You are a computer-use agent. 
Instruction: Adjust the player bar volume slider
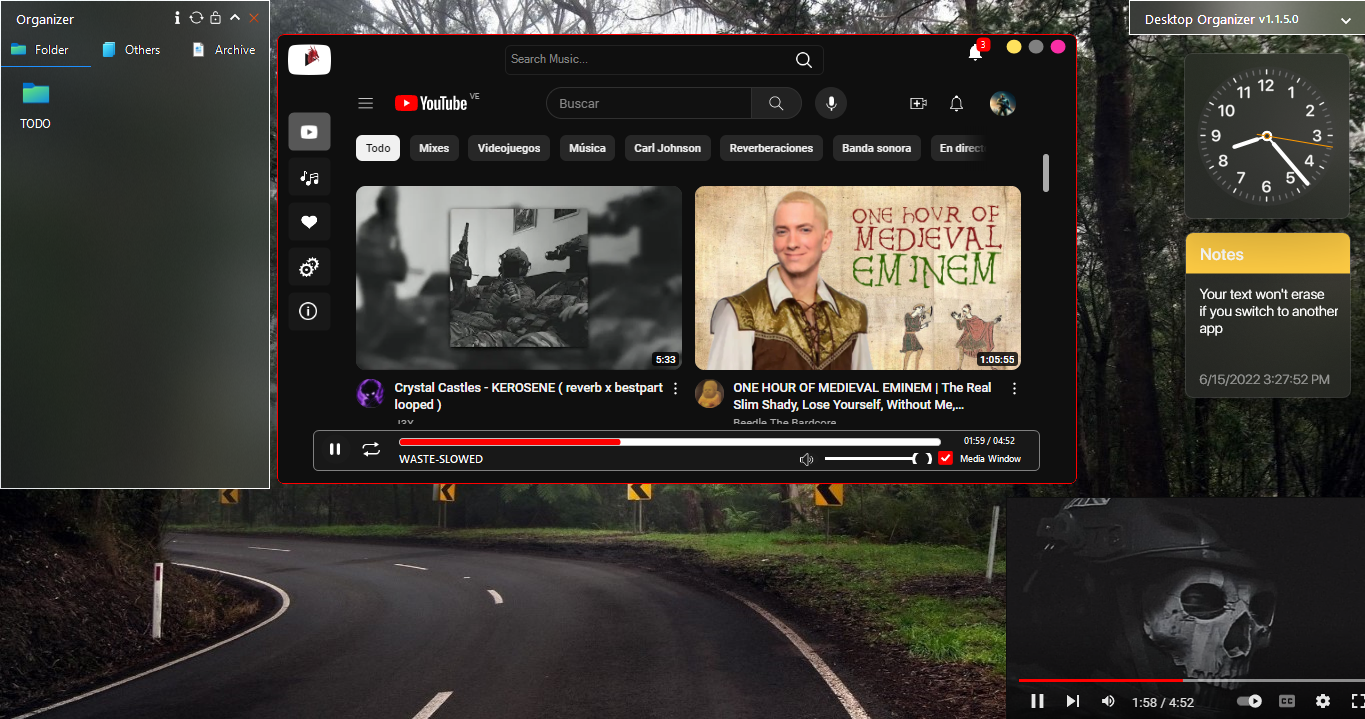point(878,458)
